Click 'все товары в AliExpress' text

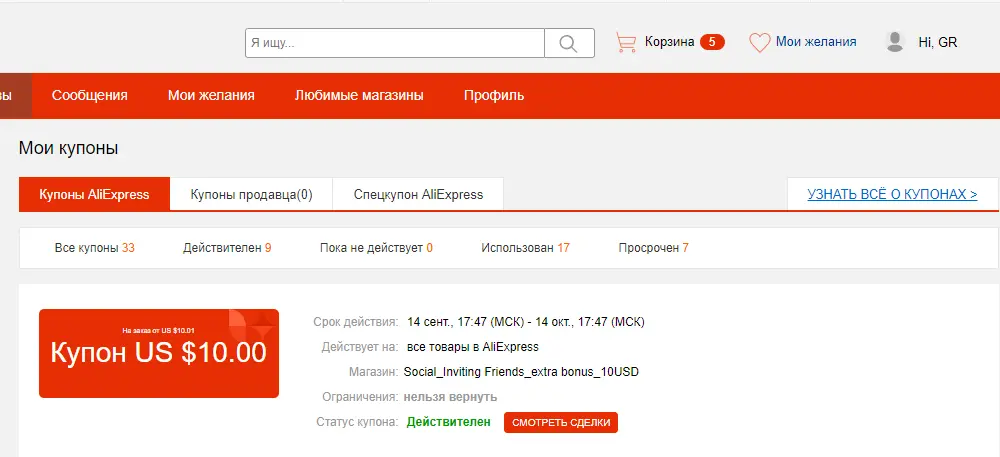click(473, 347)
